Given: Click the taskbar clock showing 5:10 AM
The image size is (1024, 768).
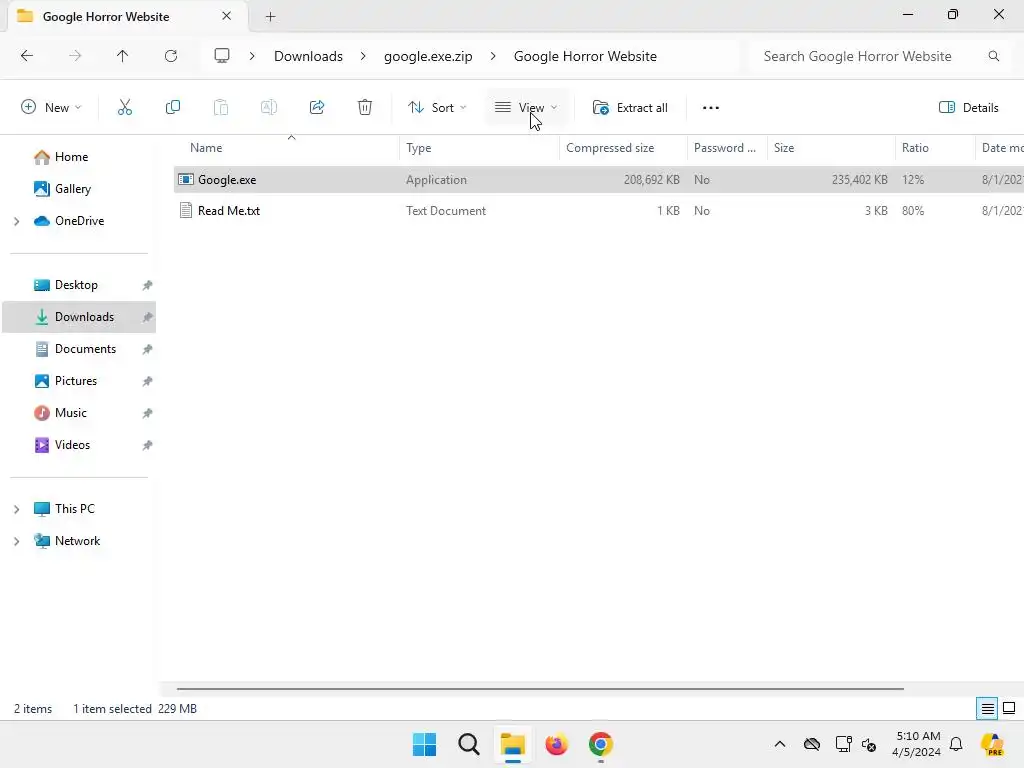Looking at the screenshot, I should 917,744.
